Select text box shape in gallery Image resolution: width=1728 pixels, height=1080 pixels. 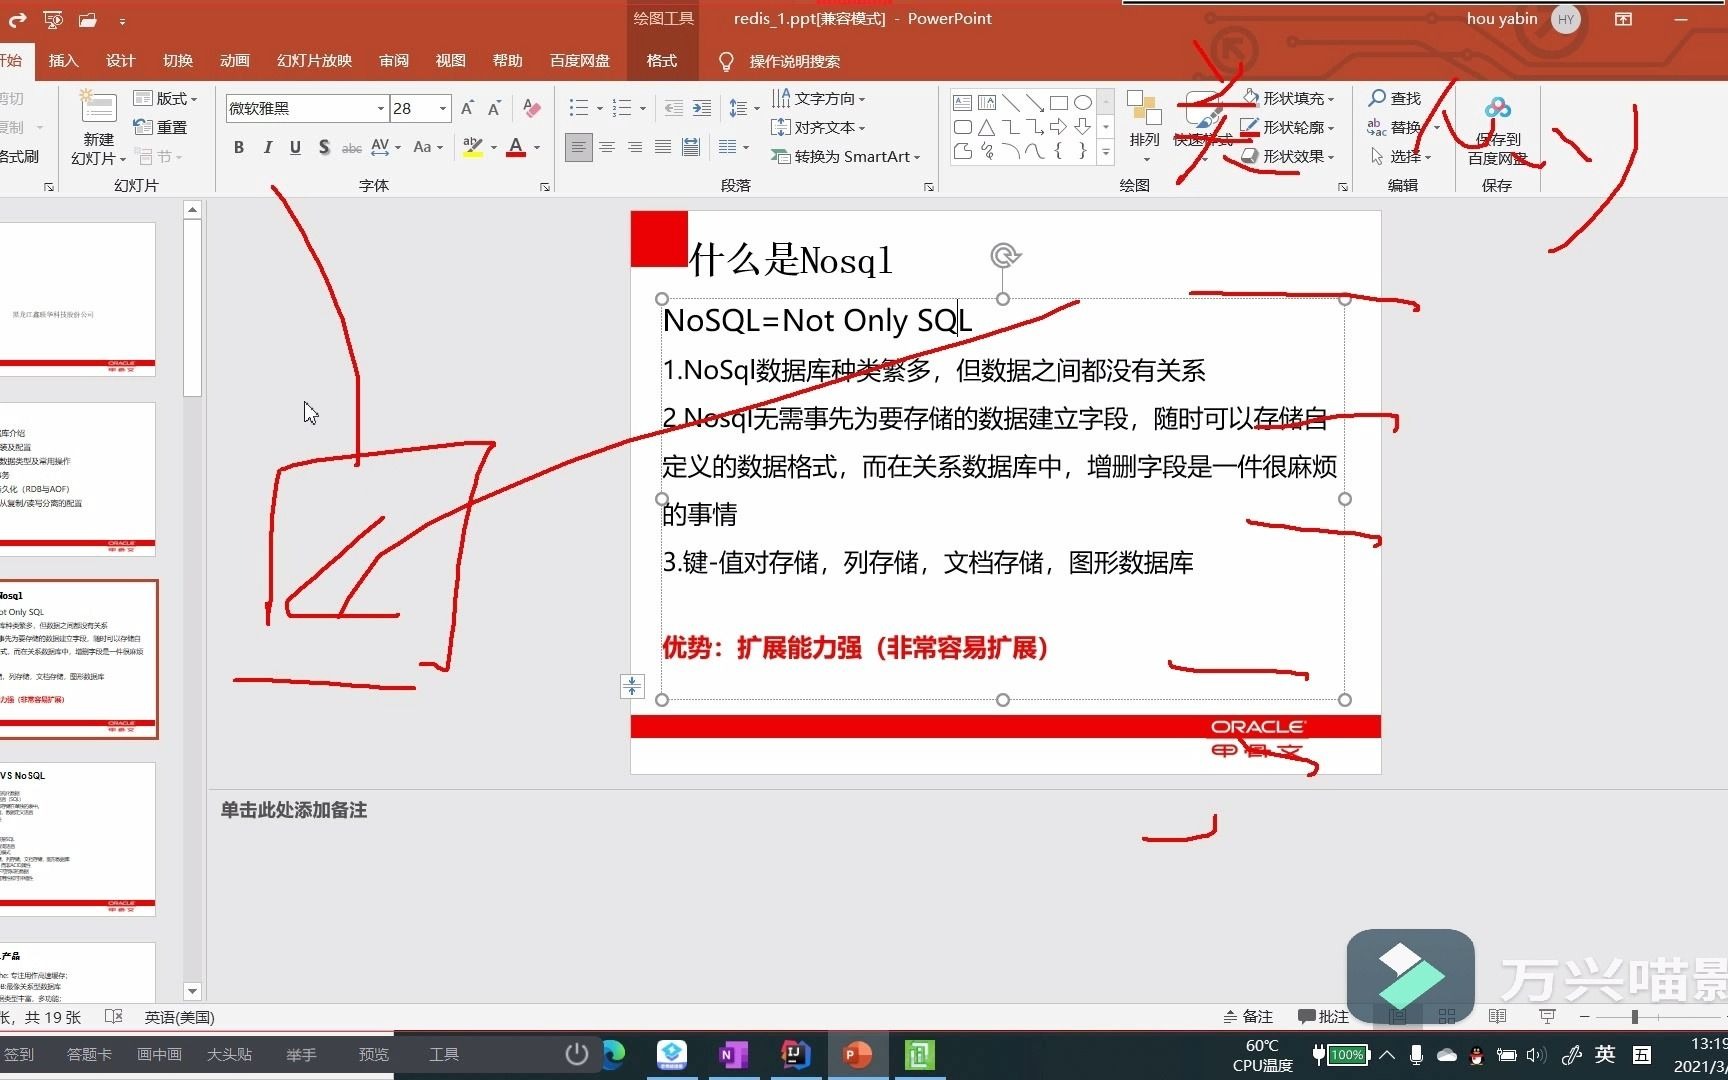click(x=962, y=103)
